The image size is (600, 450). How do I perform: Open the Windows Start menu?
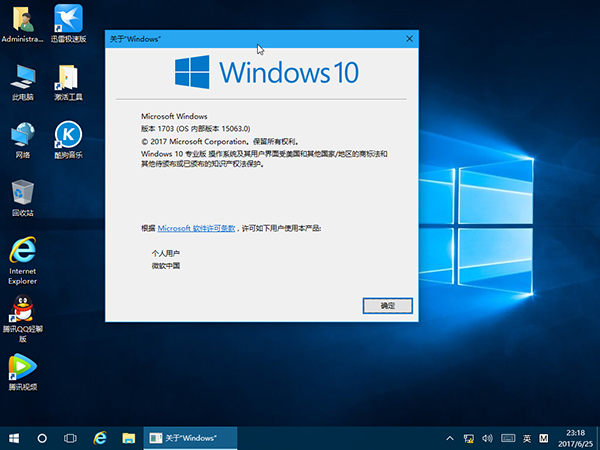[14, 438]
